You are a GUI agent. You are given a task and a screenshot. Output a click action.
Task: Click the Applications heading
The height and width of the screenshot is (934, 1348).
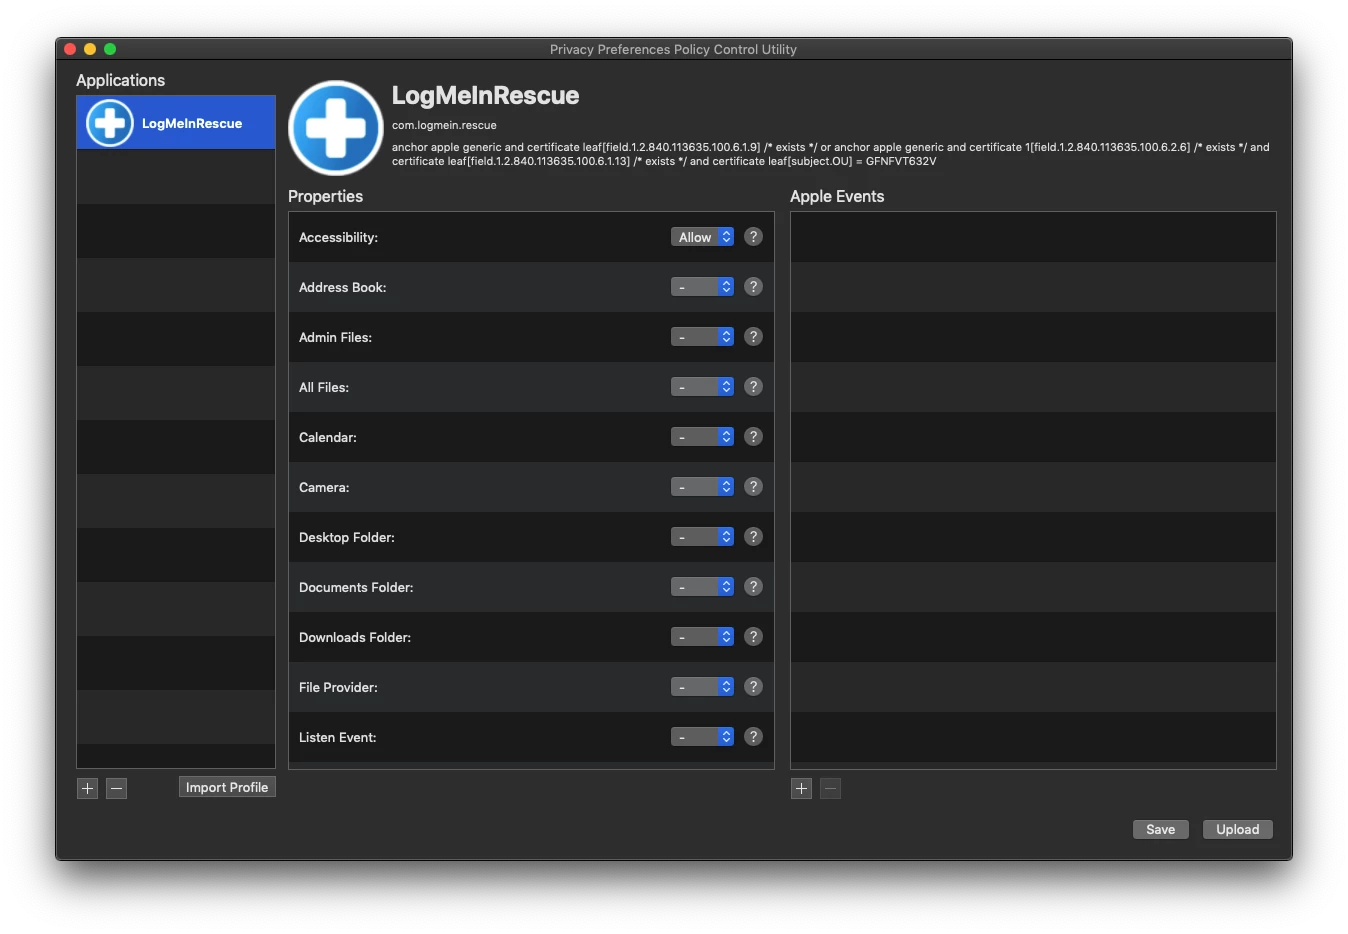click(120, 80)
